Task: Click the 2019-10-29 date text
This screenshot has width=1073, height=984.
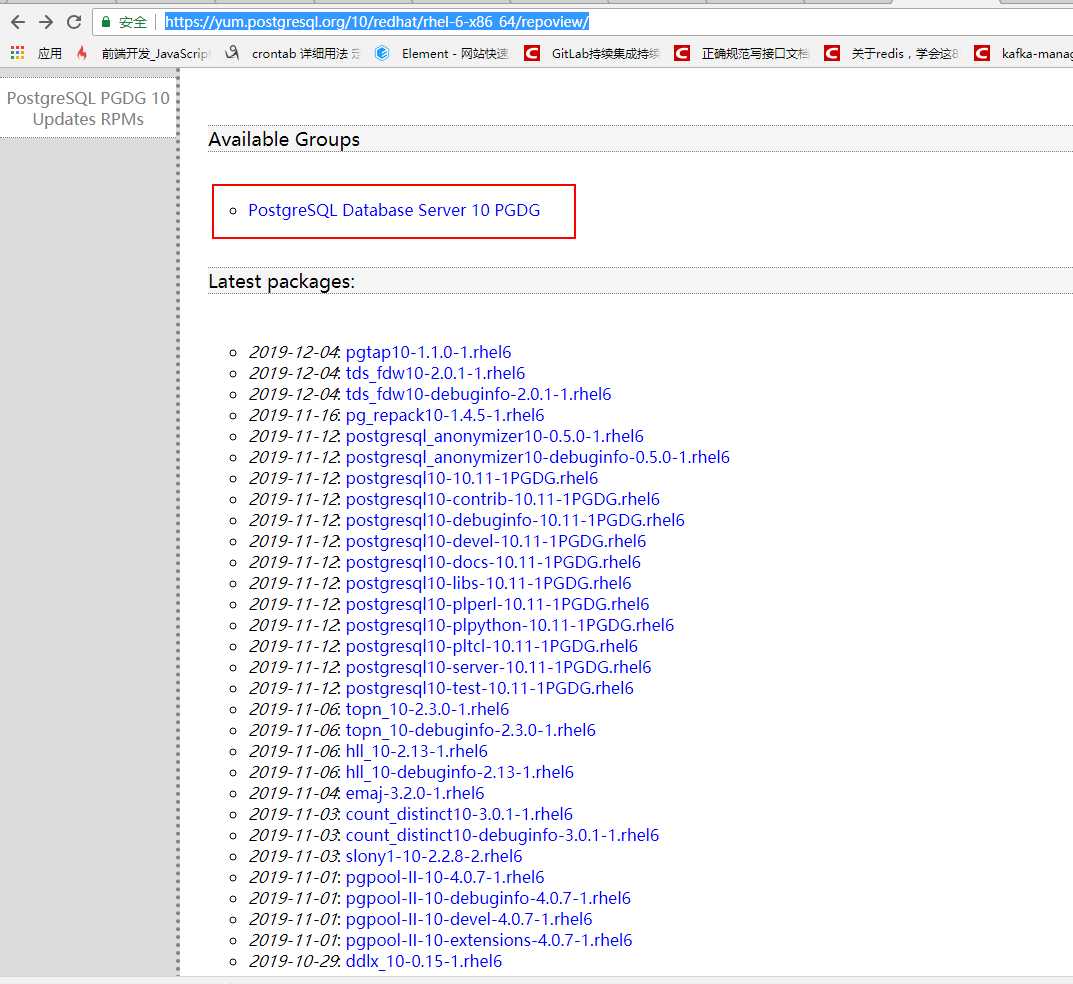Action: [295, 961]
